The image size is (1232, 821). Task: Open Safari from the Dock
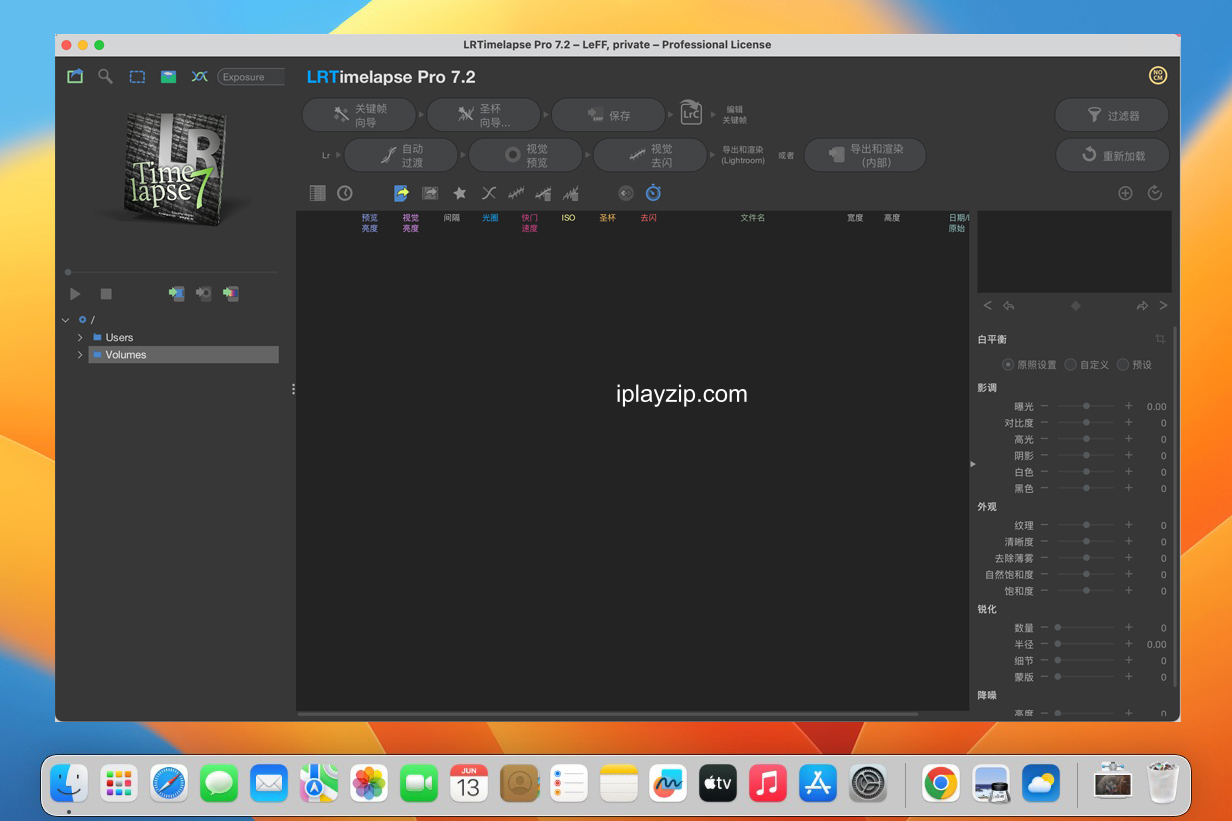coord(169,783)
